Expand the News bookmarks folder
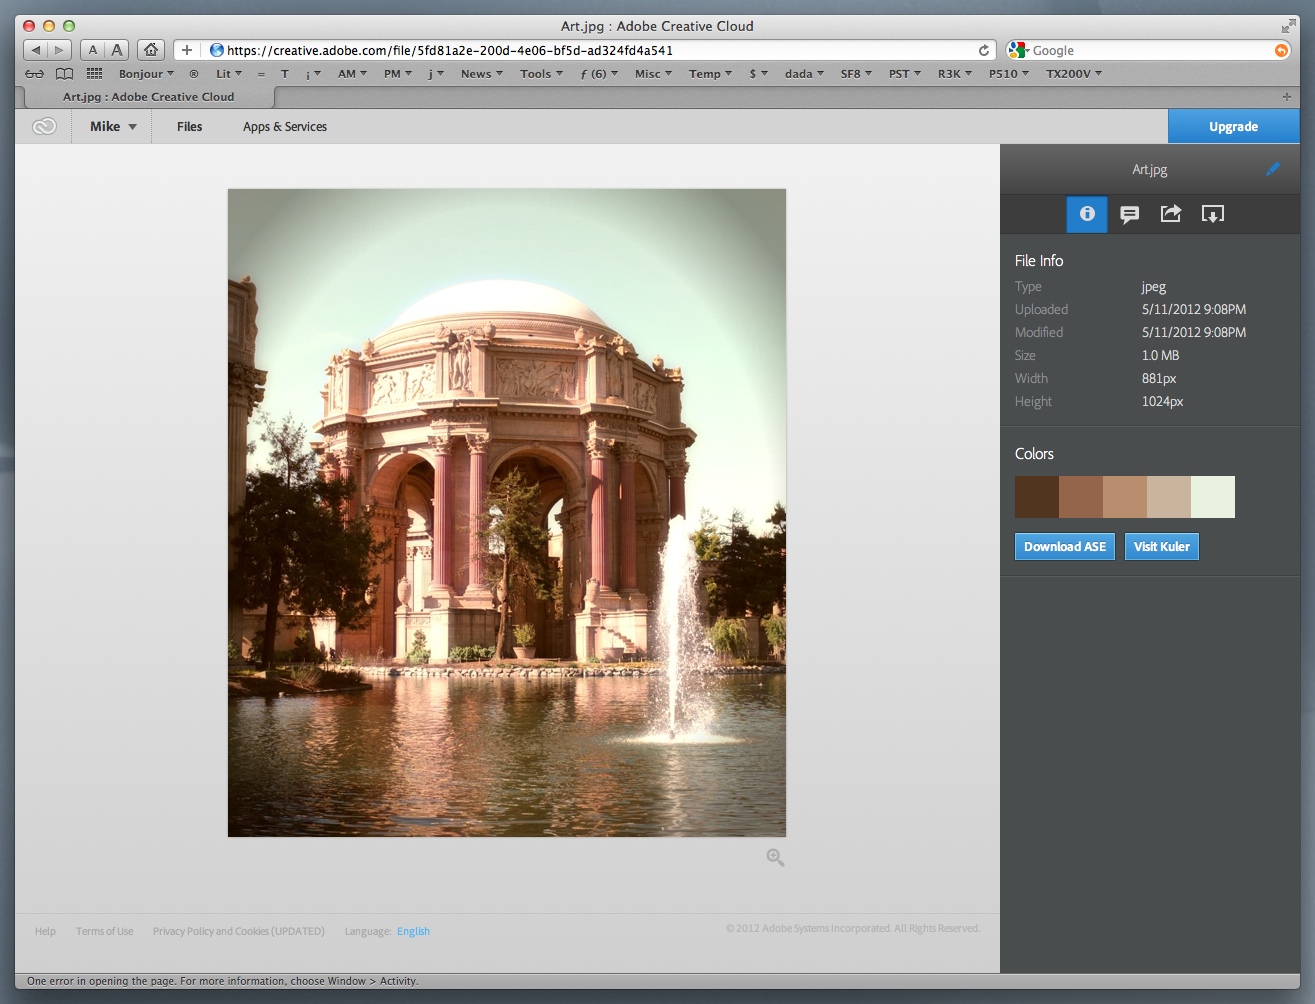This screenshot has width=1315, height=1004. coord(481,74)
